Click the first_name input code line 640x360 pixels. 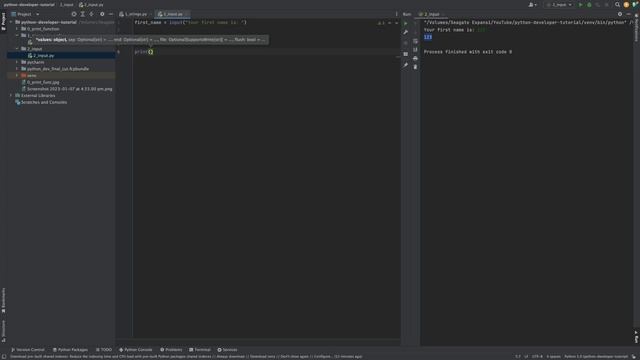click(191, 22)
